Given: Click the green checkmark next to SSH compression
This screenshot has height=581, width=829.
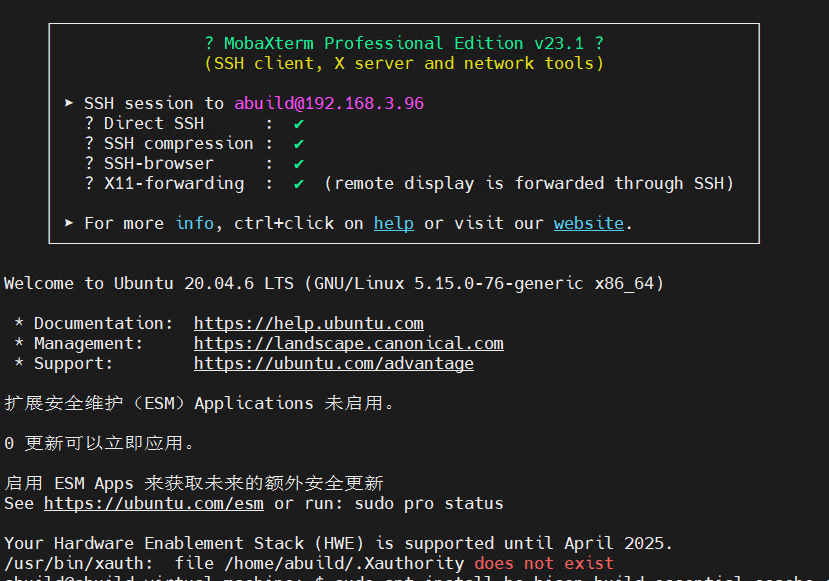Looking at the screenshot, I should coord(299,144).
